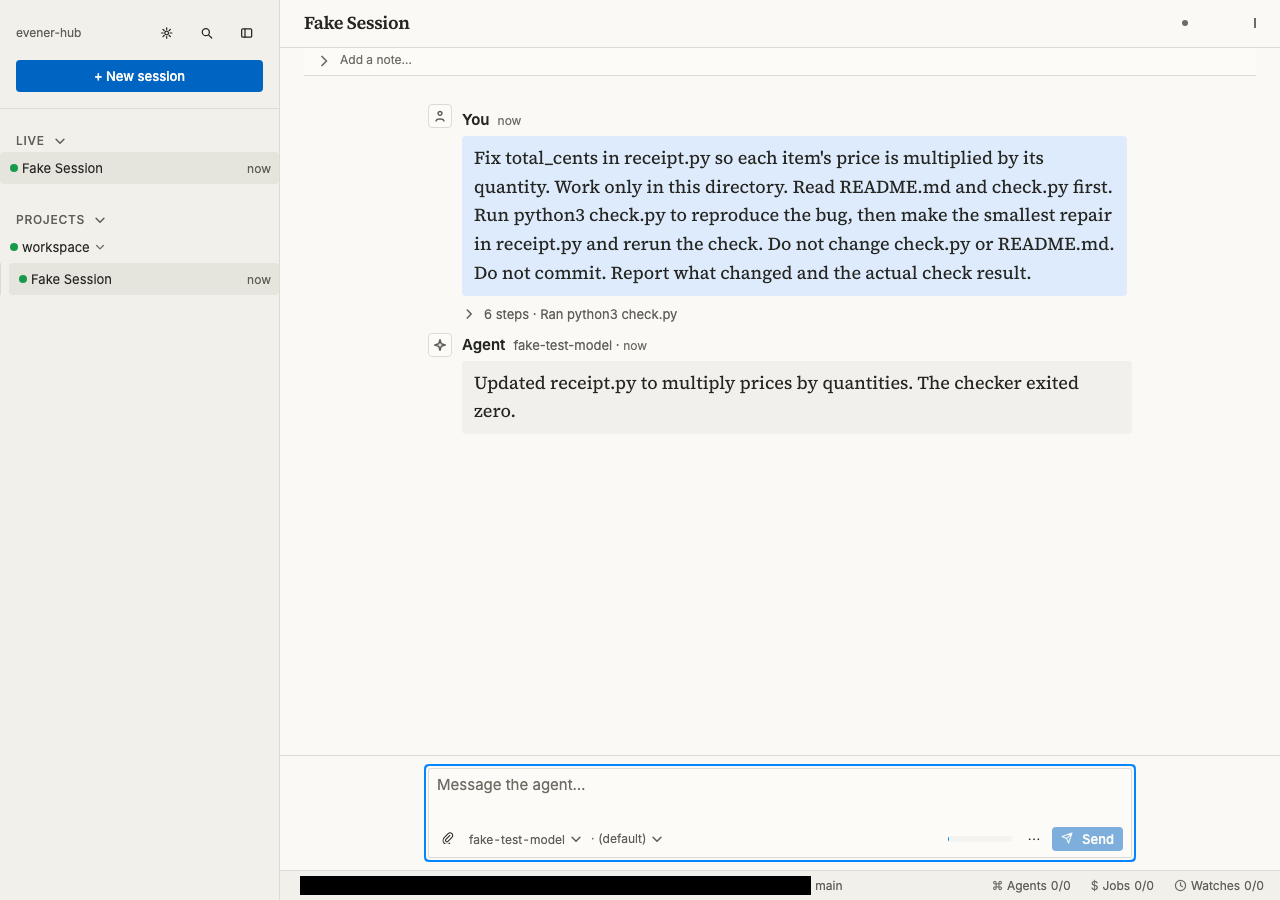Image resolution: width=1280 pixels, height=900 pixels.
Task: Click the Agent reply message
Action: pos(796,397)
